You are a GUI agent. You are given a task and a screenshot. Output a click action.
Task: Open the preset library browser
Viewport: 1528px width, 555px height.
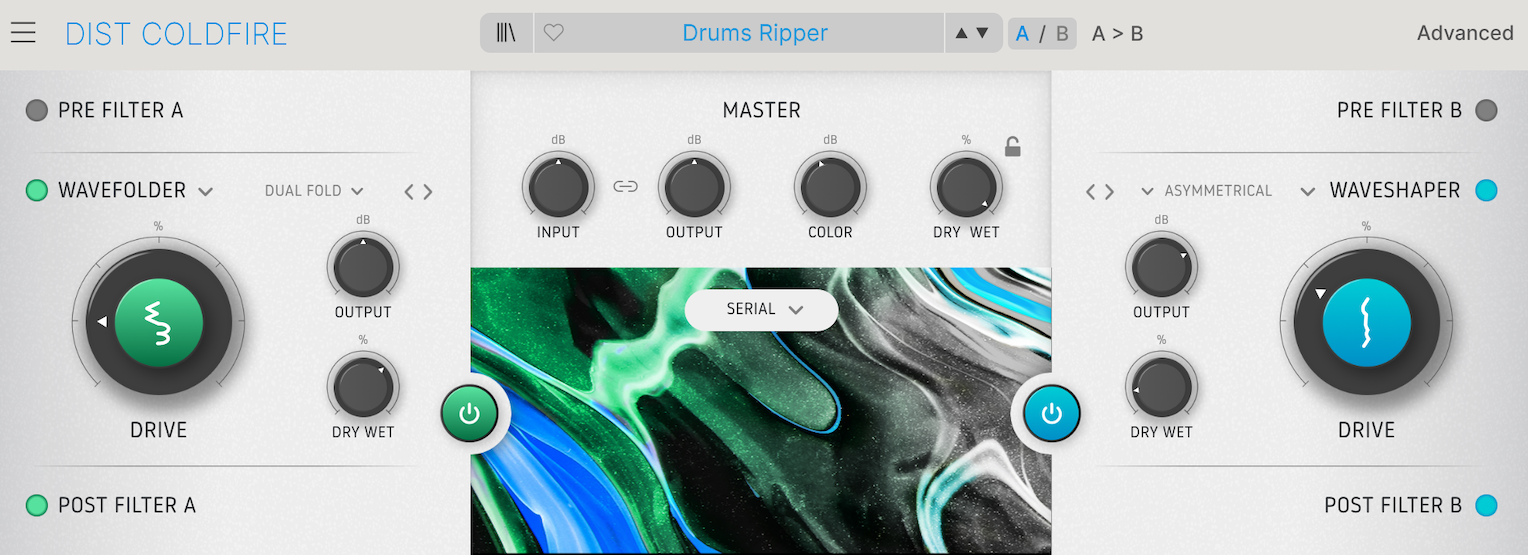click(507, 33)
